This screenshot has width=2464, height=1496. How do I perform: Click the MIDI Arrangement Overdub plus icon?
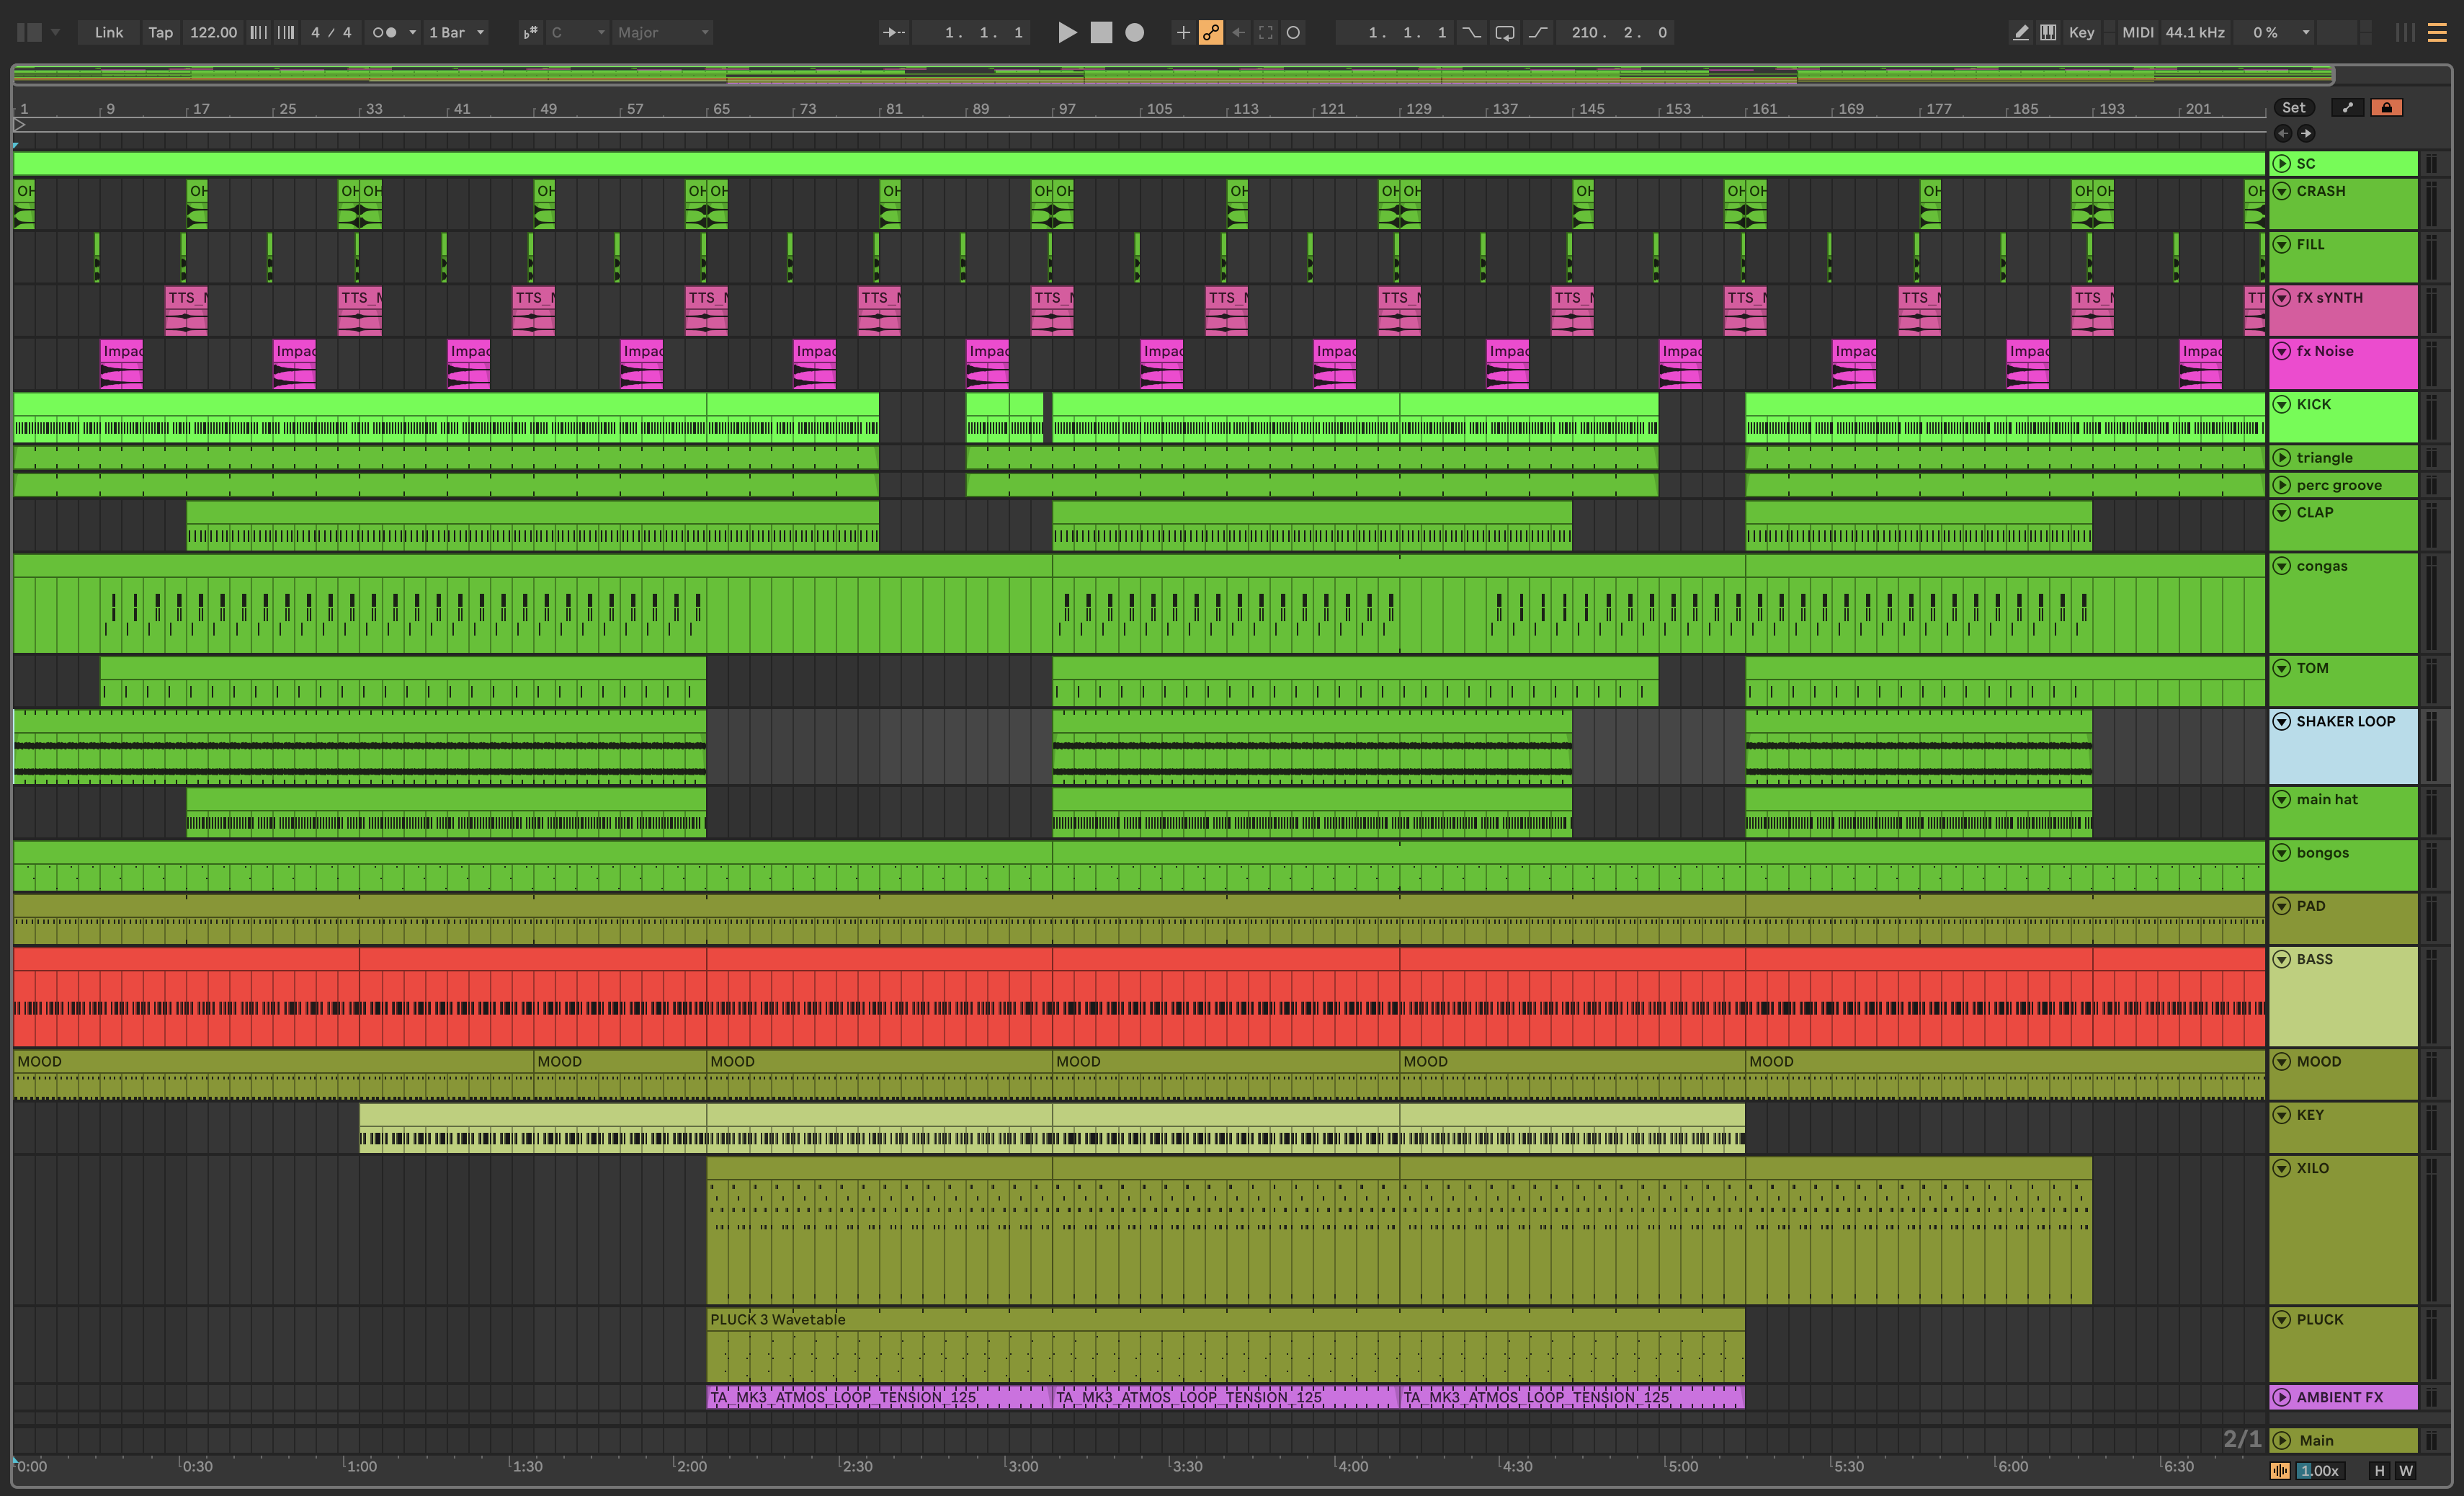(1183, 32)
